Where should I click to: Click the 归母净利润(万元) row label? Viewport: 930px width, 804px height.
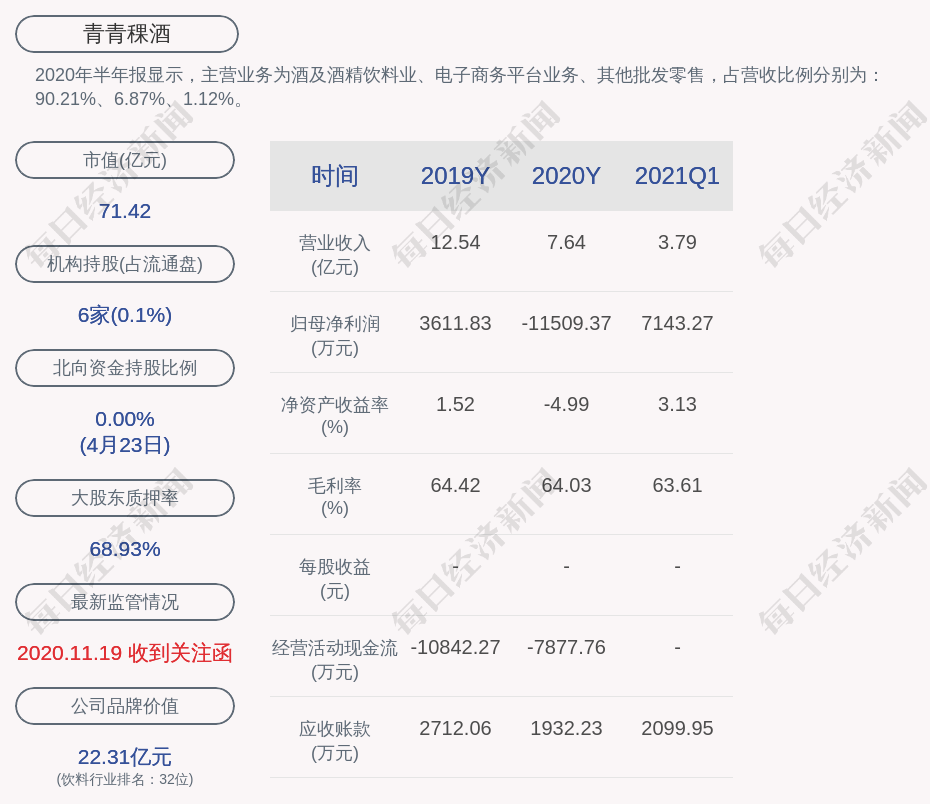tap(335, 336)
